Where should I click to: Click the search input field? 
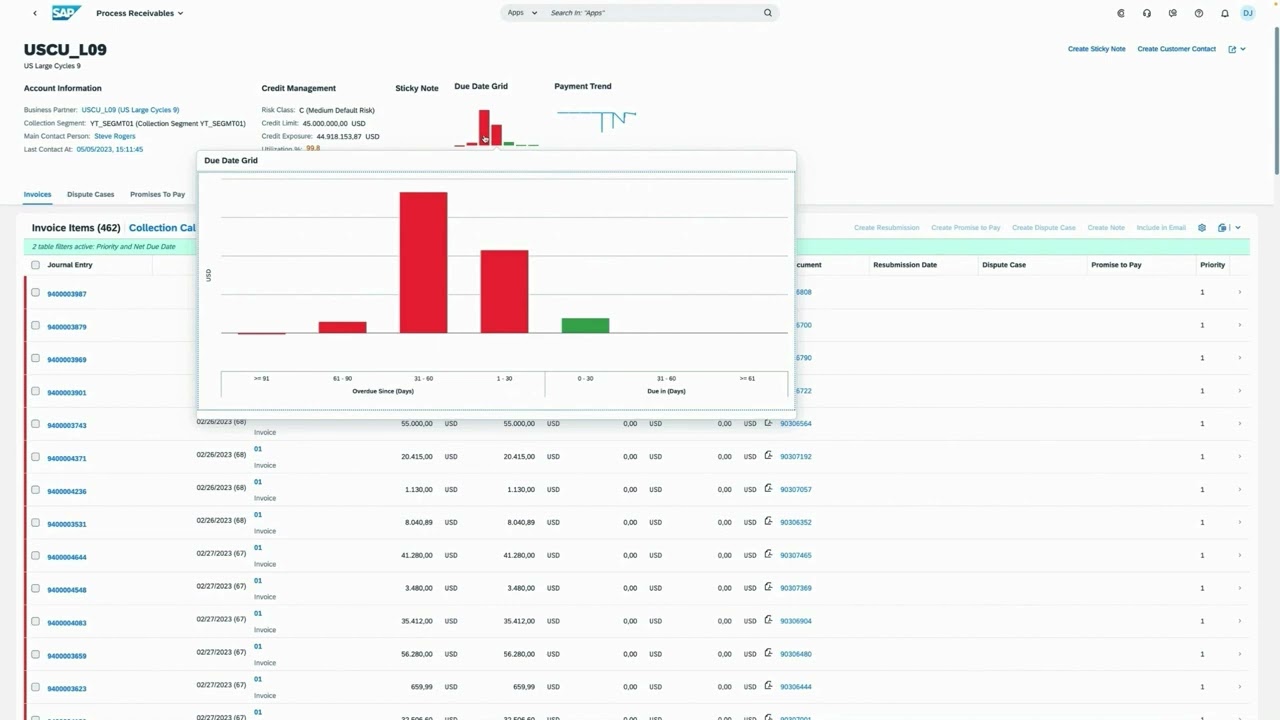655,13
